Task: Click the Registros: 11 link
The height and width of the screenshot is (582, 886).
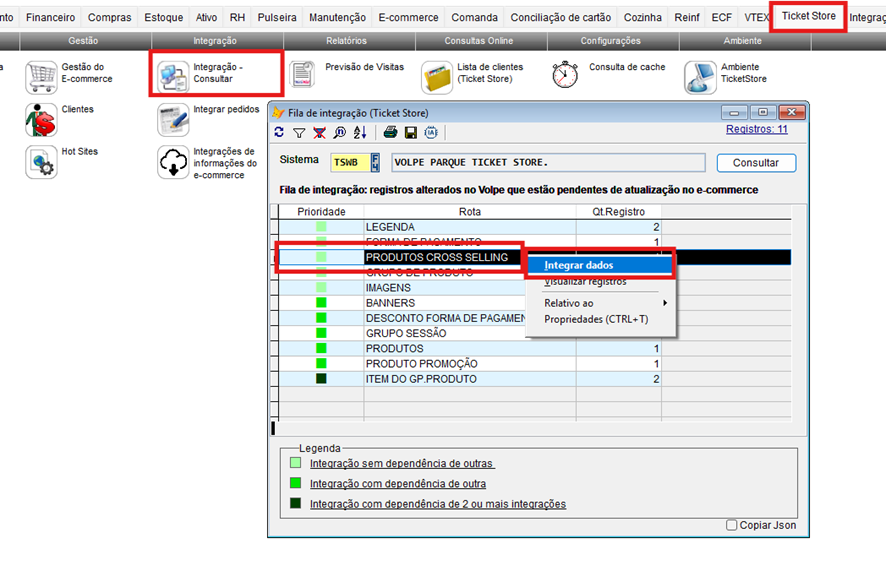Action: pyautogui.click(x=756, y=129)
